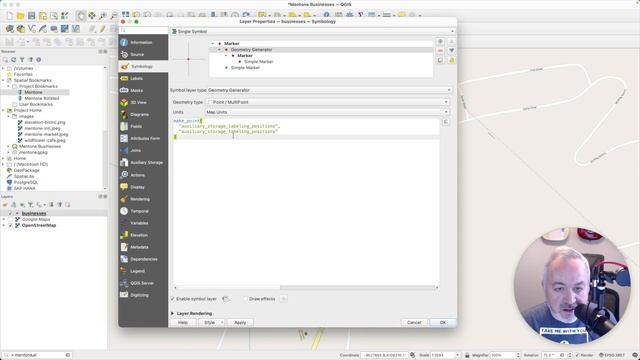Click Refresh icon in Browser panel
640x360 pixels.
pos(13,60)
